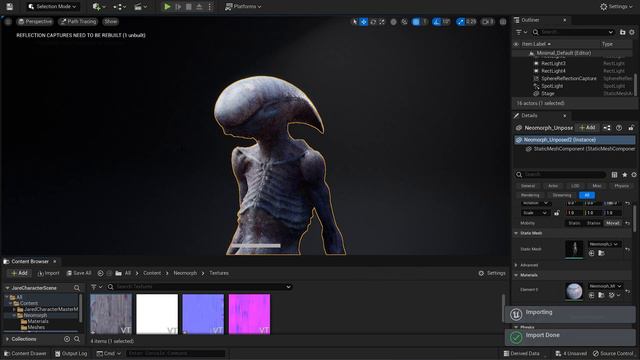The width and height of the screenshot is (640, 360).
Task: Collapse the Materials section
Action: (x=516, y=275)
